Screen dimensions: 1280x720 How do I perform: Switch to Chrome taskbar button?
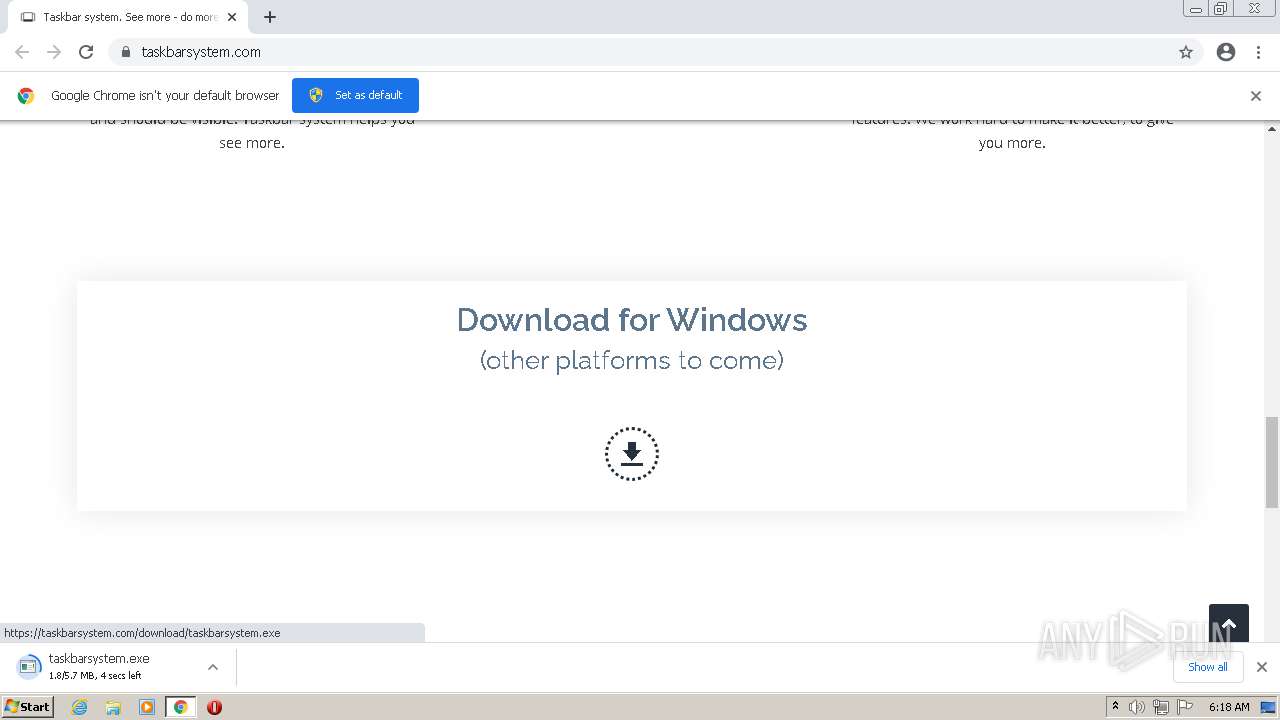(x=180, y=707)
